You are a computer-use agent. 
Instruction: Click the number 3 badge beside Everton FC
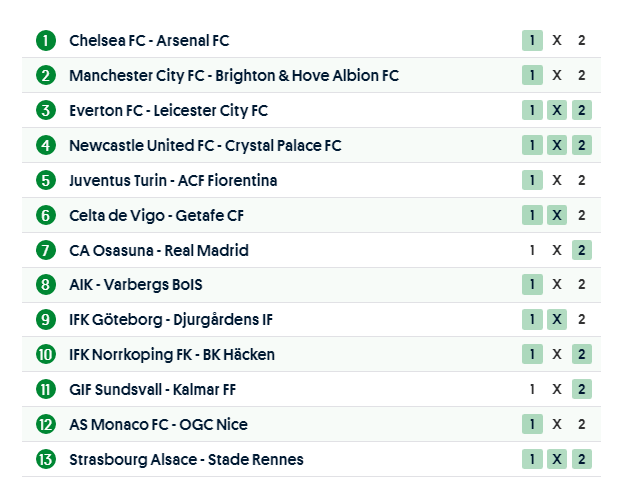(x=46, y=111)
